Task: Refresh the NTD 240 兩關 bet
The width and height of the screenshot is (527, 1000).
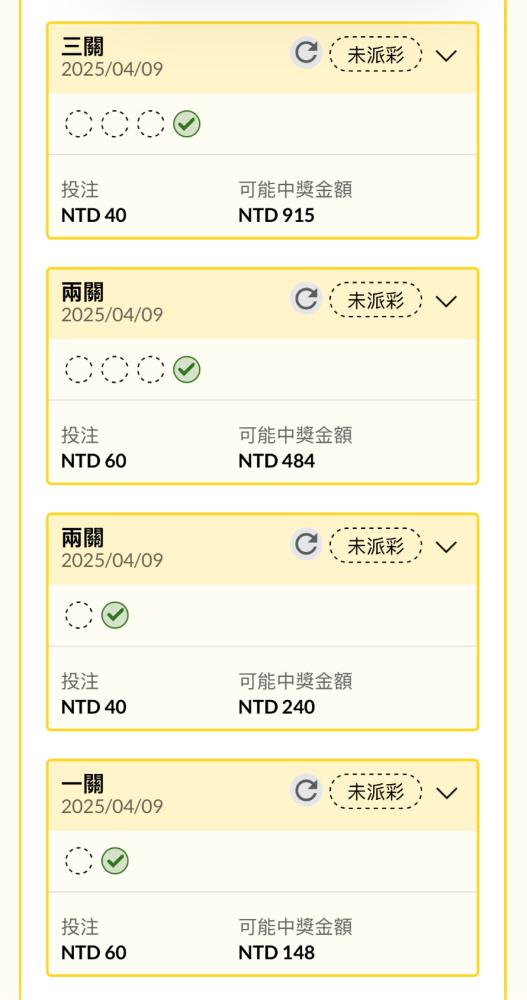Action: coord(306,544)
